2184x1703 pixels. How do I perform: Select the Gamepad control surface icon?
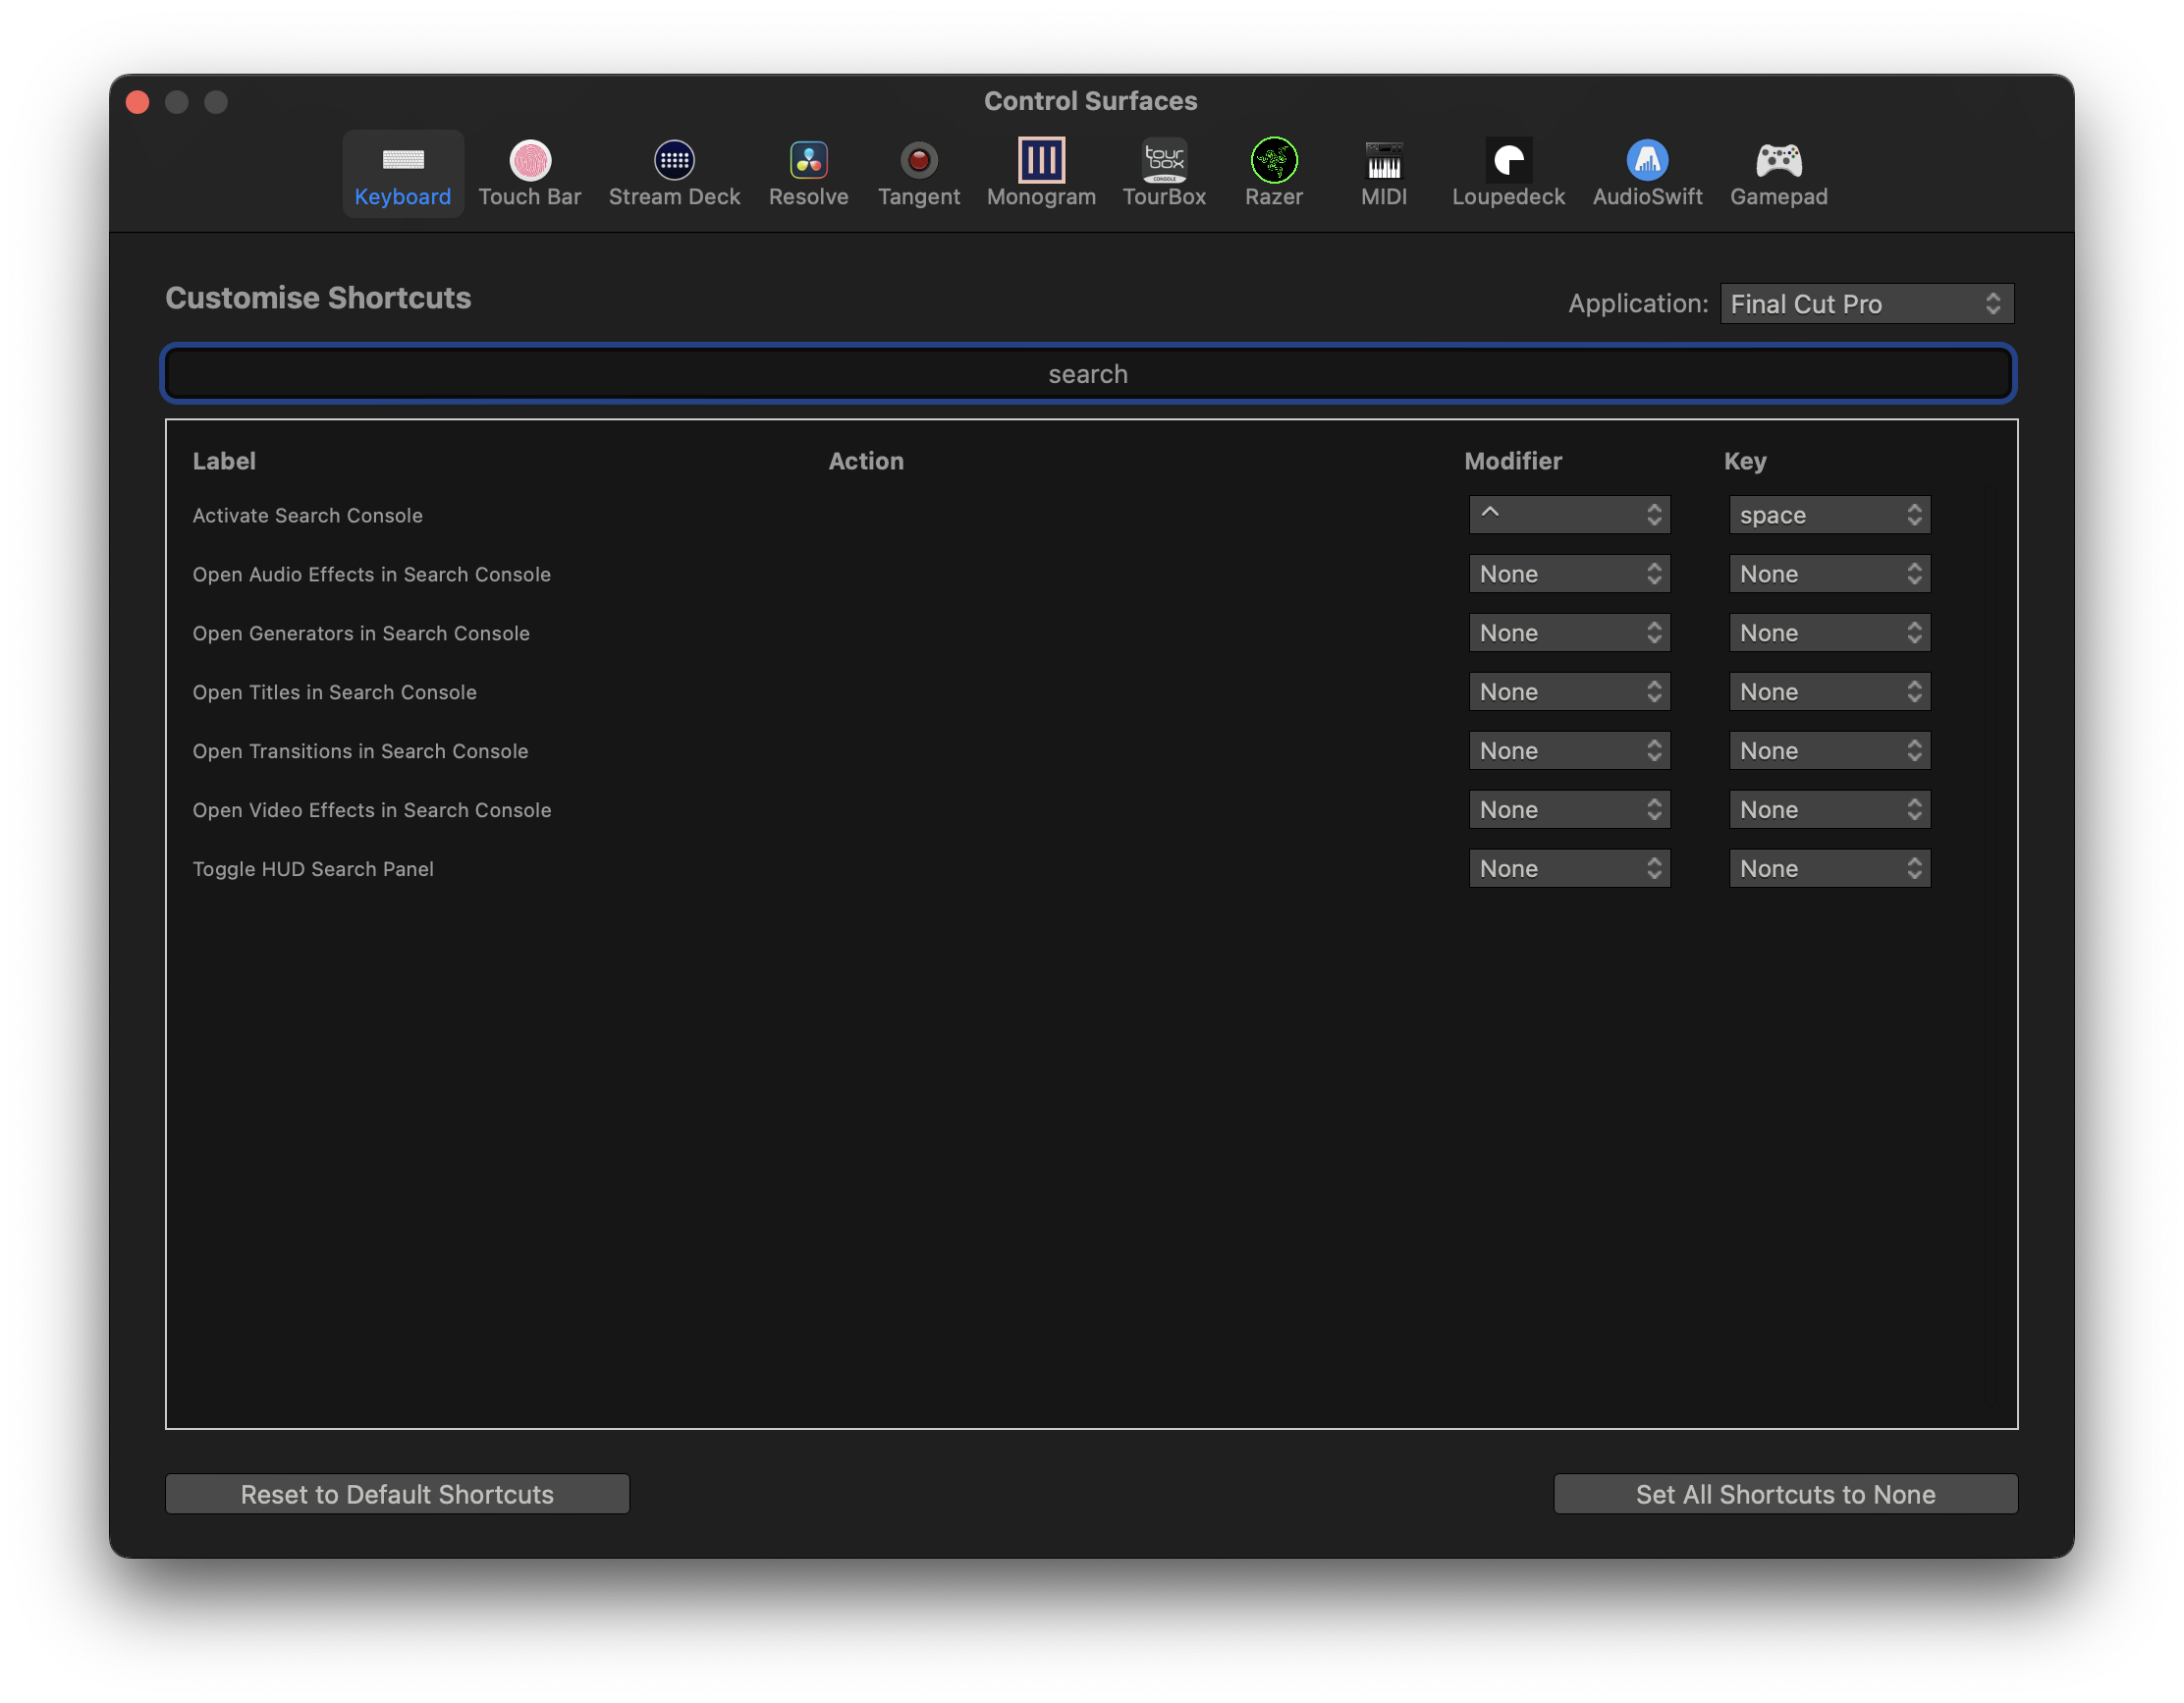pos(1778,172)
